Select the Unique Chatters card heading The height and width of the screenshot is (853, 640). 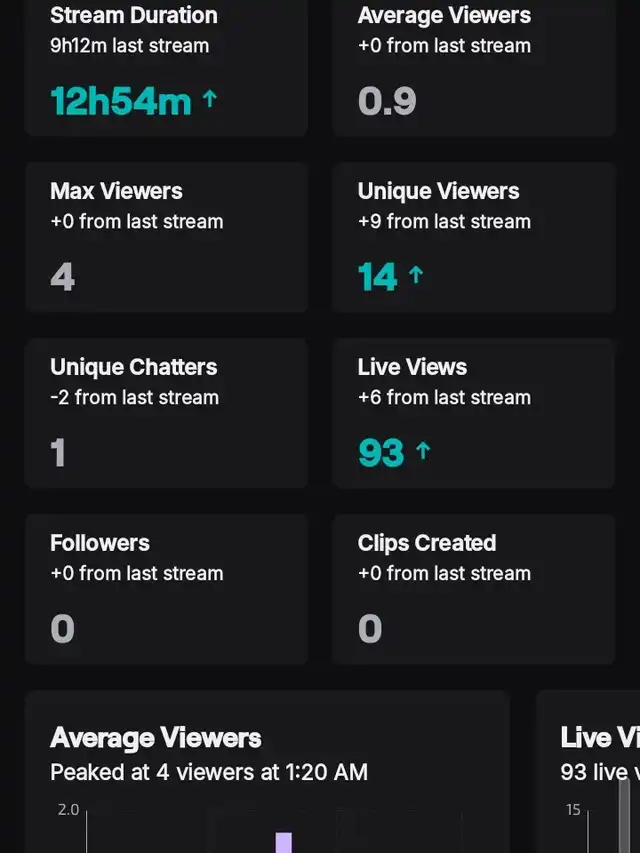point(133,367)
